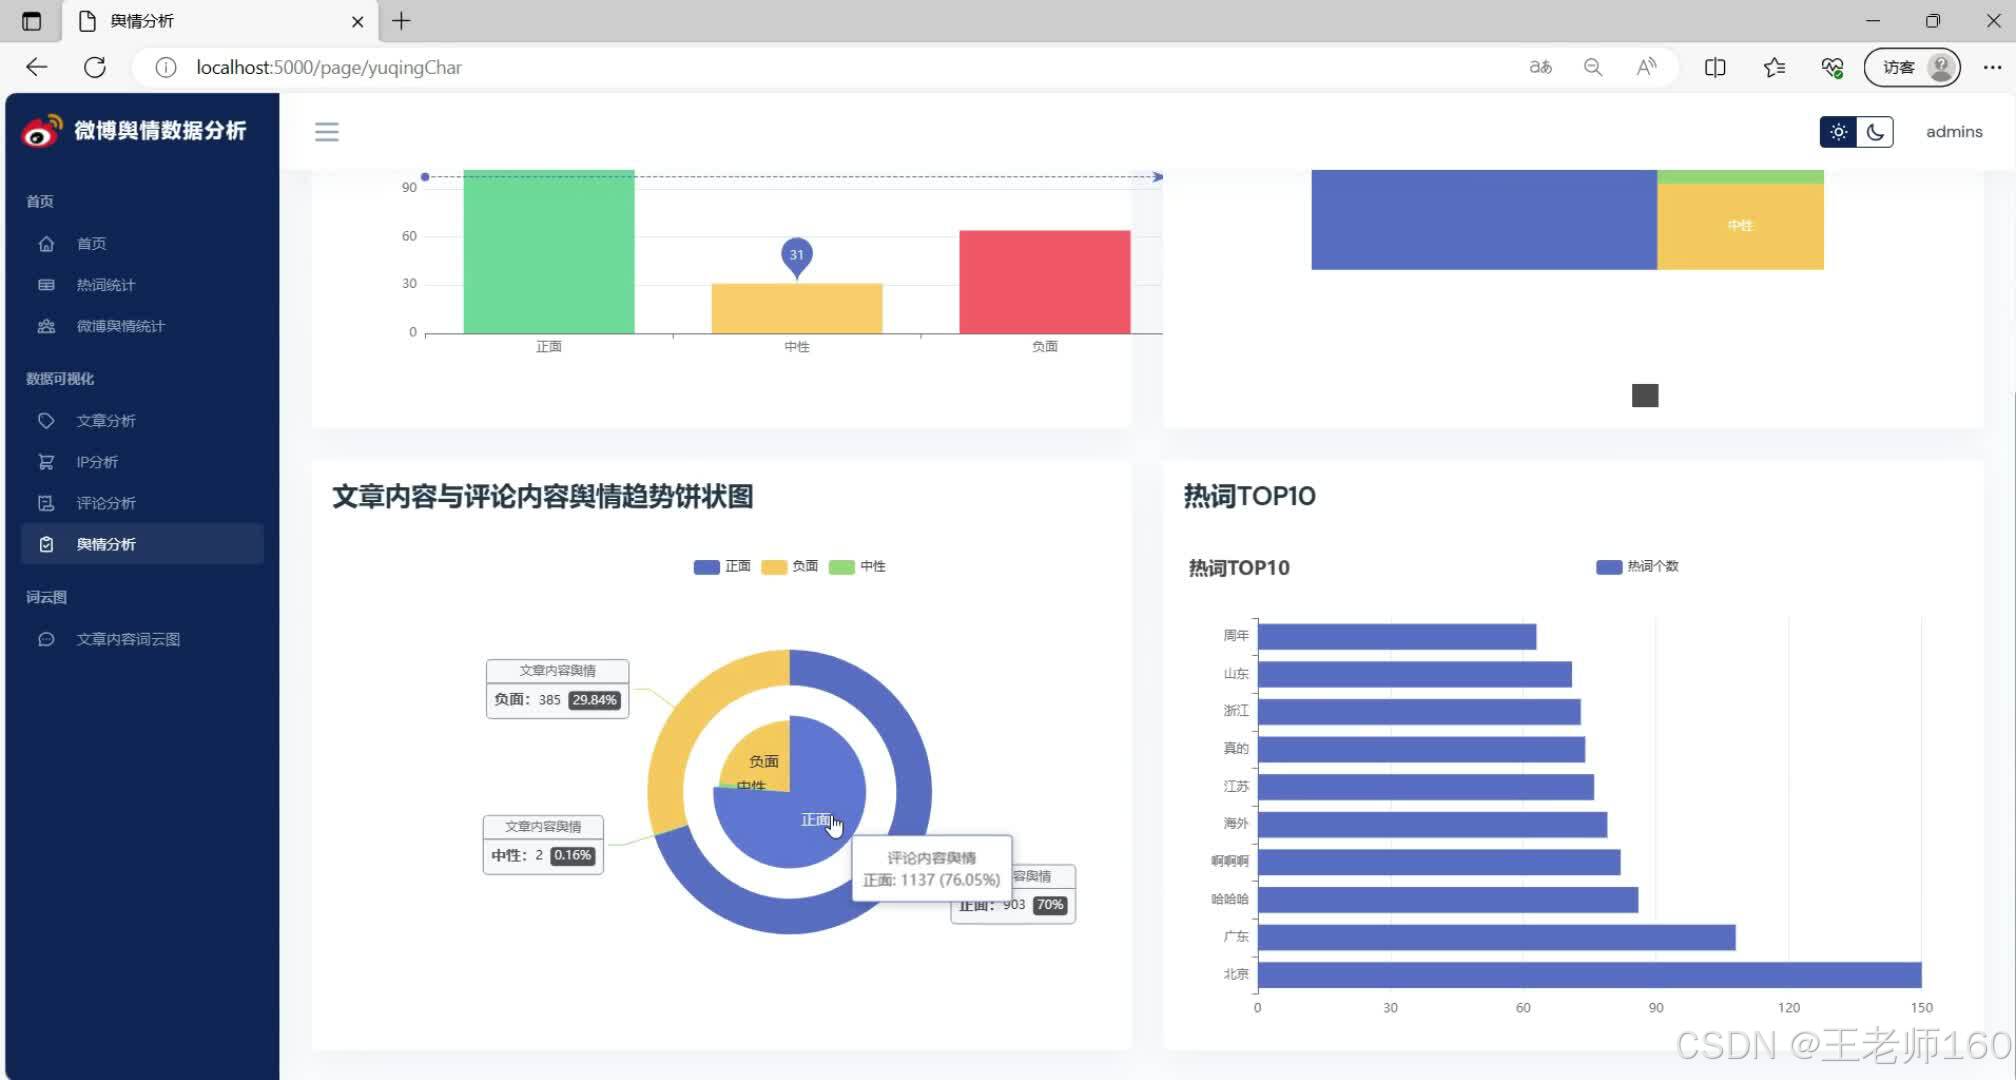Toggle the 负面 legend swatch in the pie chart

pyautogui.click(x=774, y=567)
